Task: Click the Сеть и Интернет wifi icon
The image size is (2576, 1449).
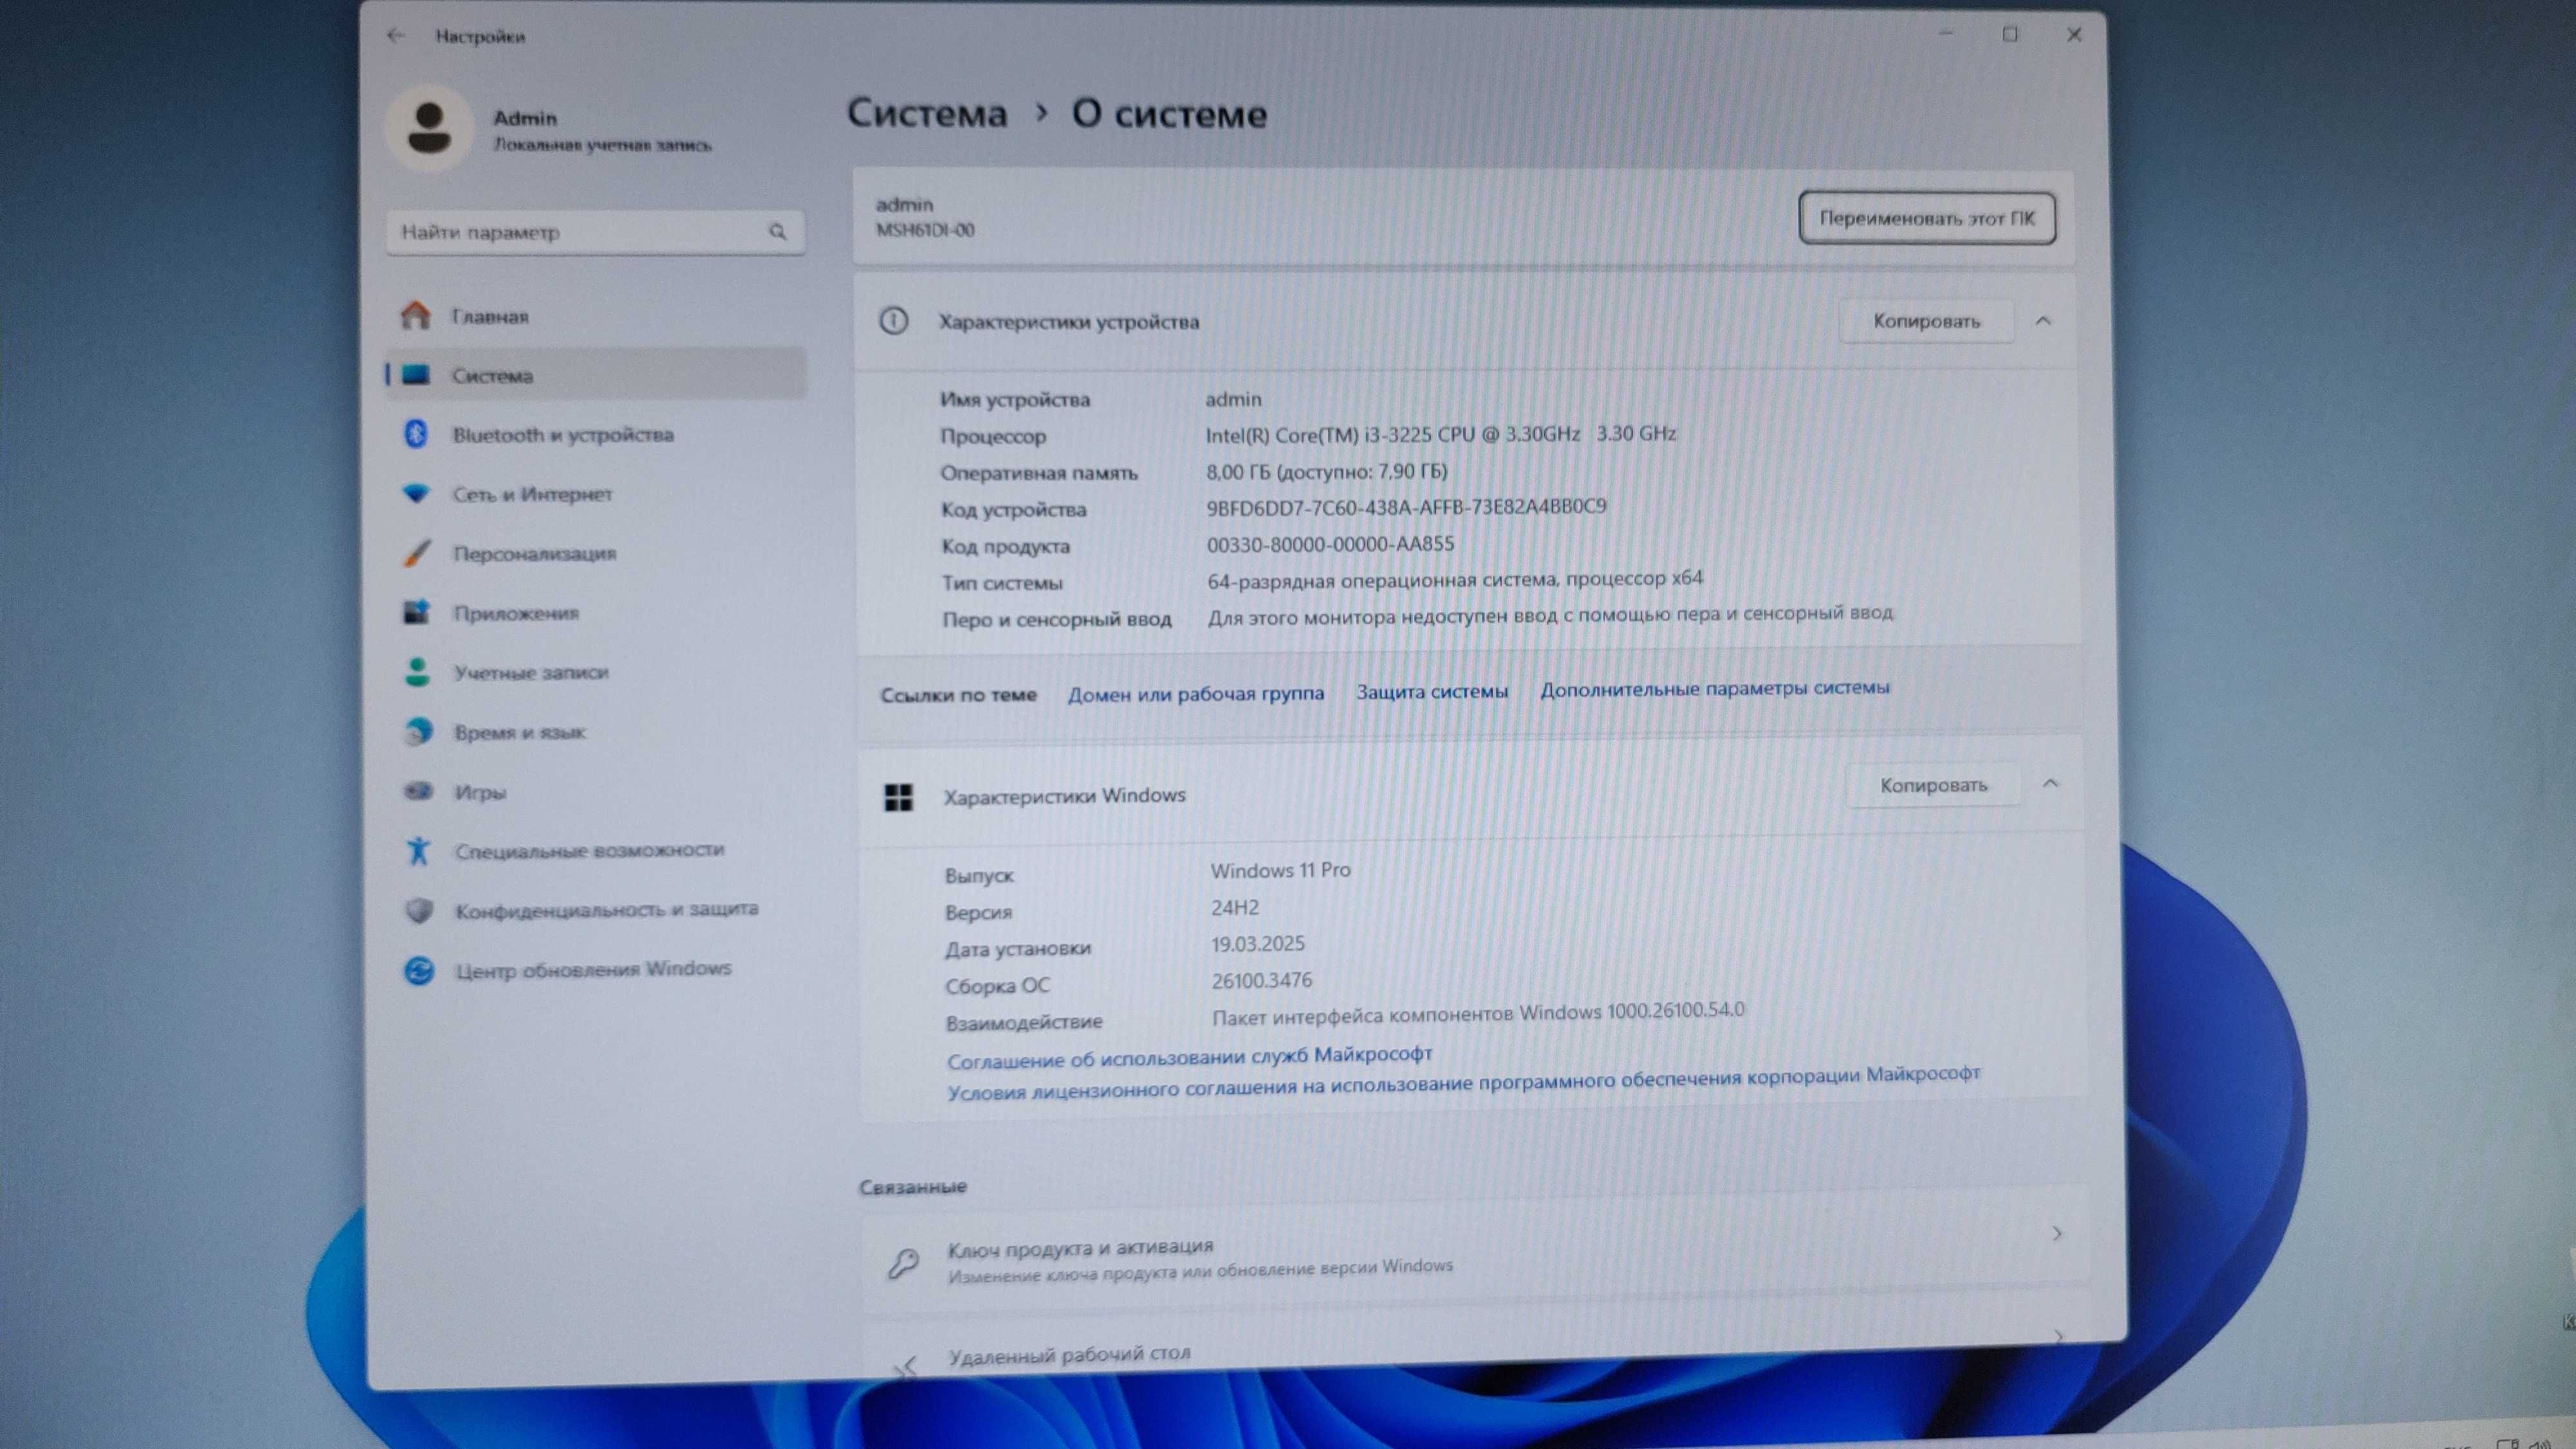Action: [x=416, y=493]
